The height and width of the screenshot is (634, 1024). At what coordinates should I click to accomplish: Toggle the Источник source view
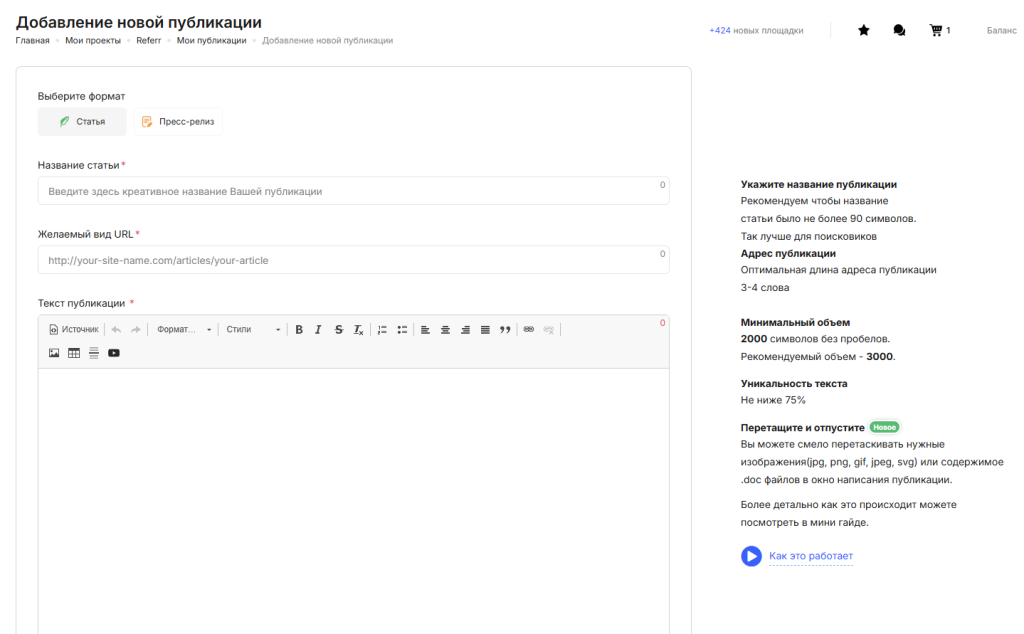point(74,329)
